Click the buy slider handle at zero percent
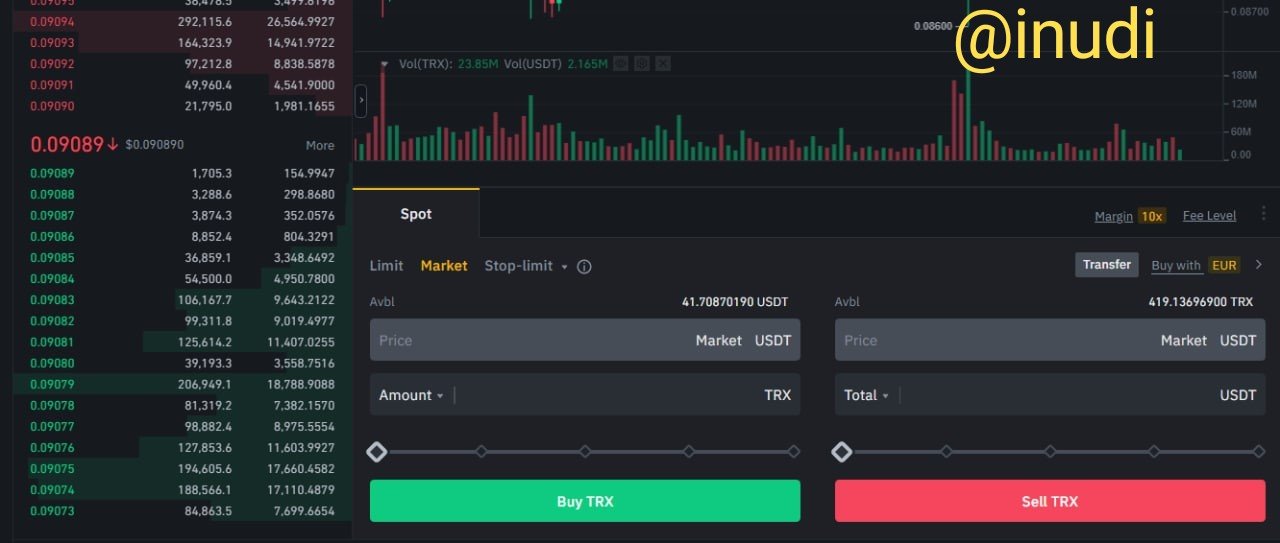 click(376, 452)
